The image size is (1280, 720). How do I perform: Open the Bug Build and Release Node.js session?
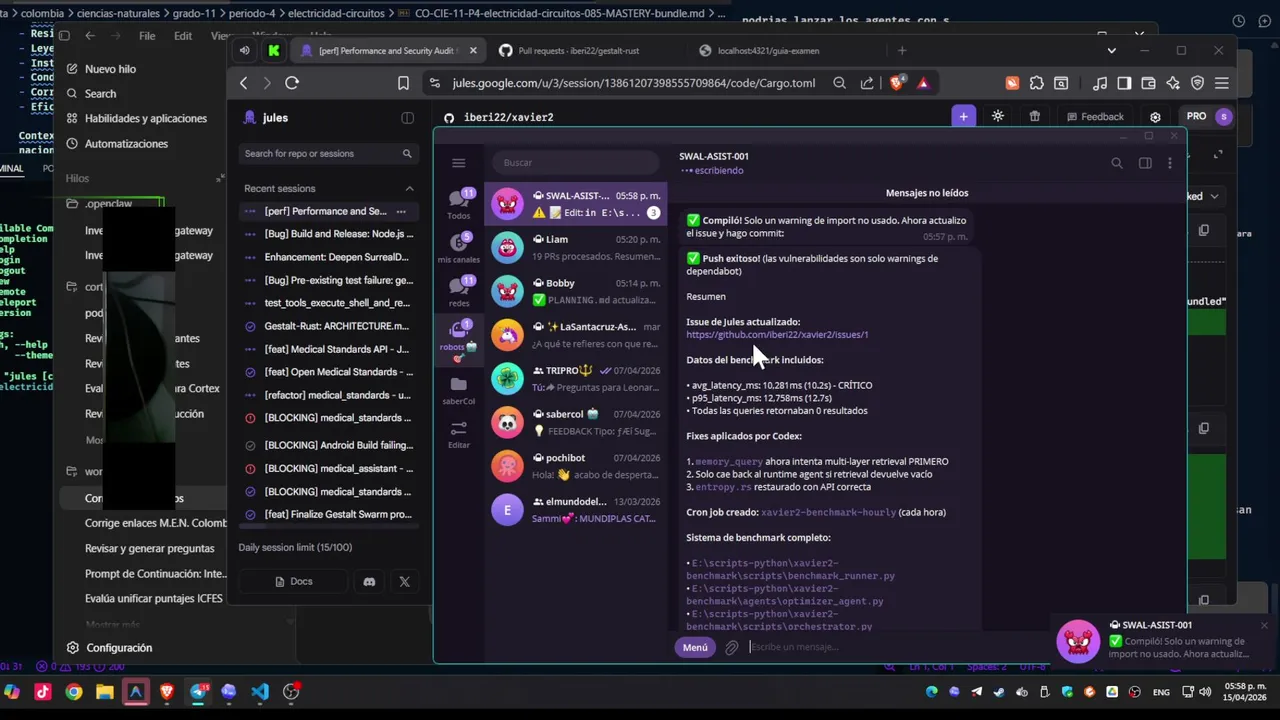329,234
